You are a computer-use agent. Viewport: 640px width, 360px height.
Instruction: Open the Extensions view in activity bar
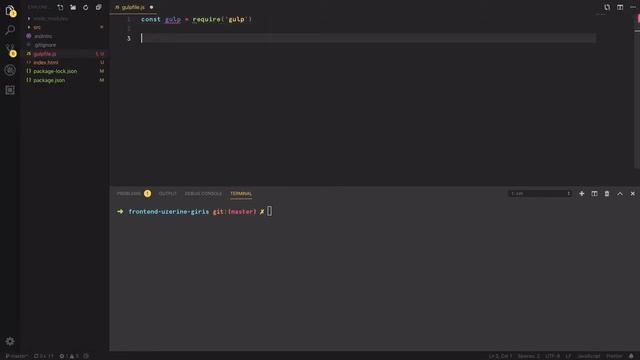pos(10,90)
